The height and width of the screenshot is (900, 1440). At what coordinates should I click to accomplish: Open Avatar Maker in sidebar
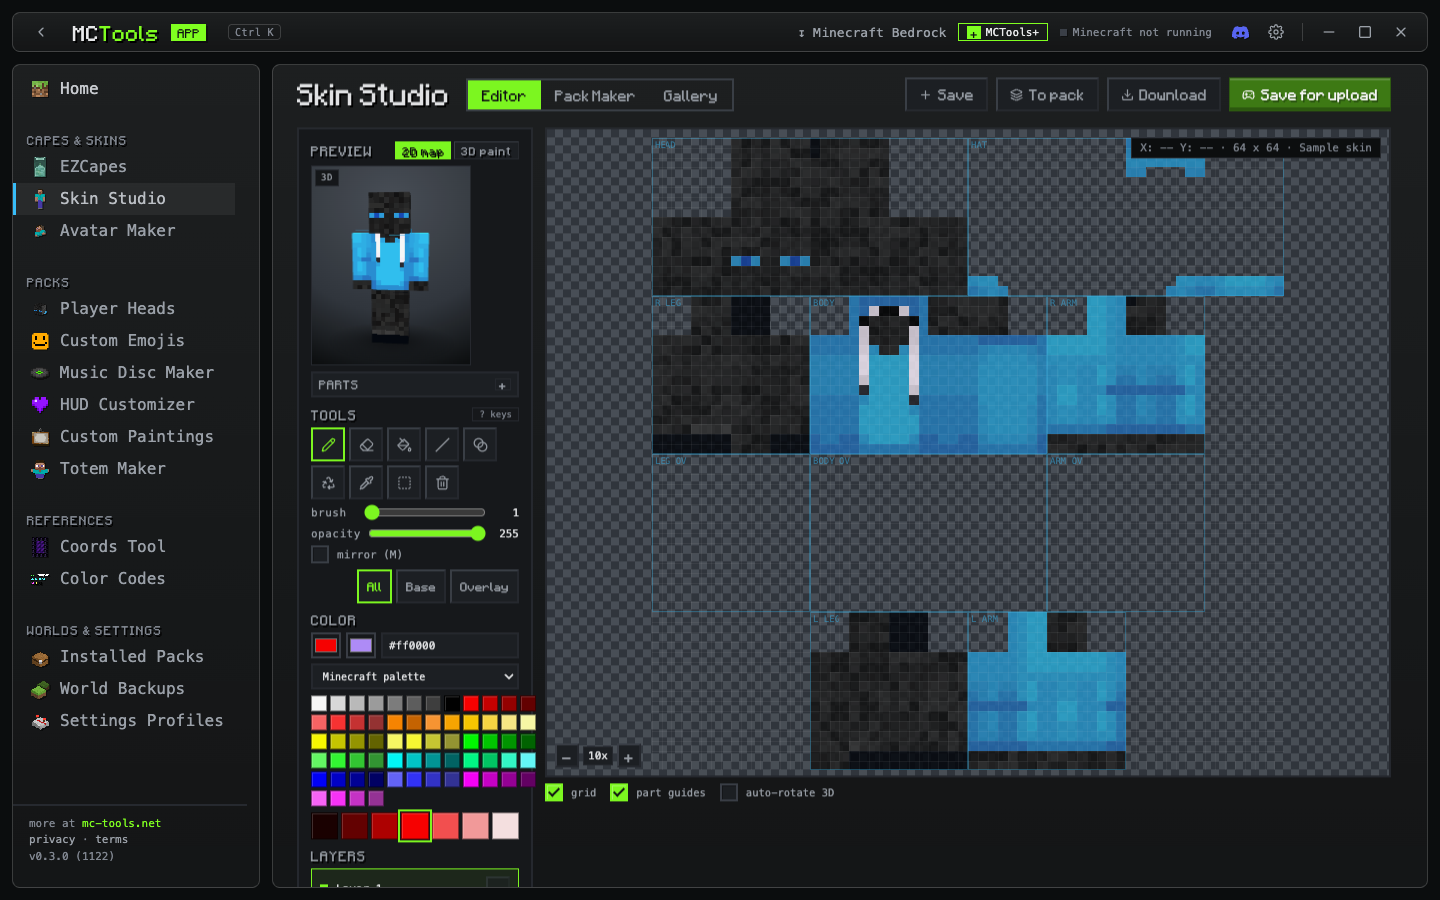tap(125, 231)
